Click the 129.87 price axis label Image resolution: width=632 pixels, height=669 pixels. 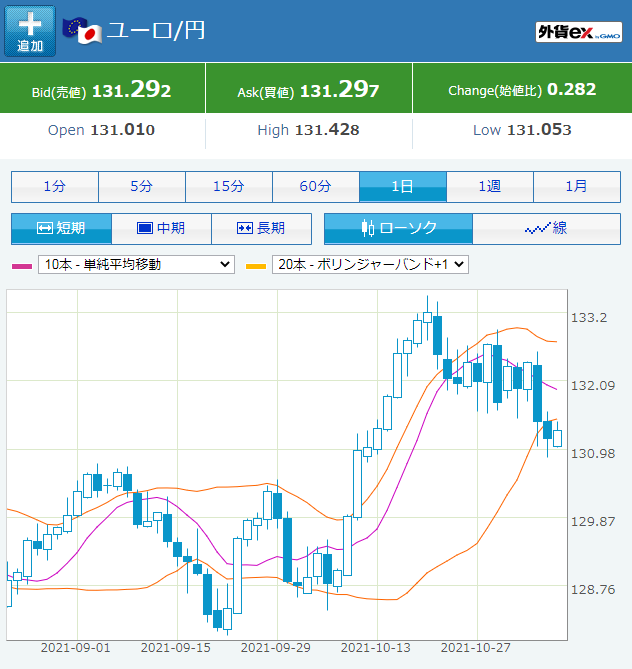pos(593,521)
